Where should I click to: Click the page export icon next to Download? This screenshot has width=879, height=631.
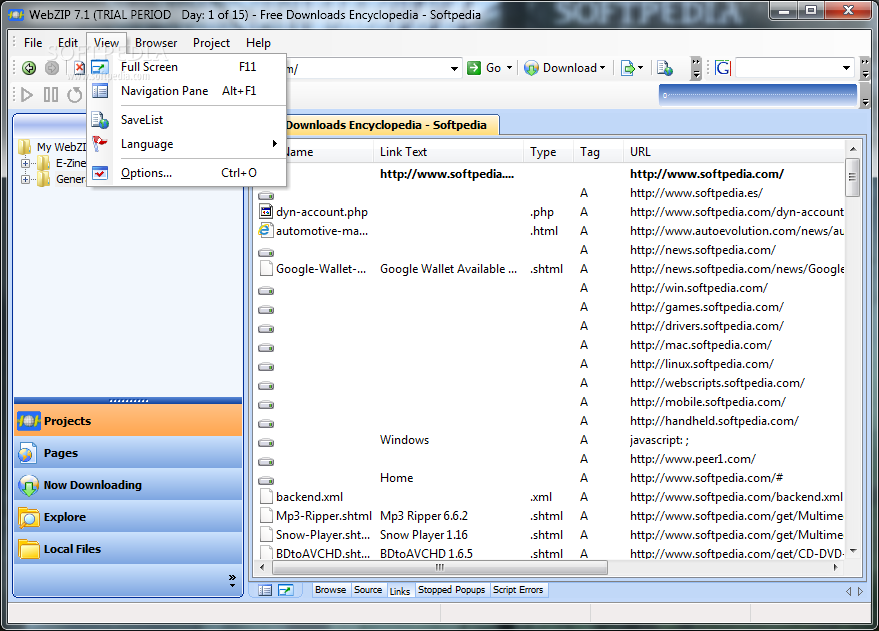point(628,68)
